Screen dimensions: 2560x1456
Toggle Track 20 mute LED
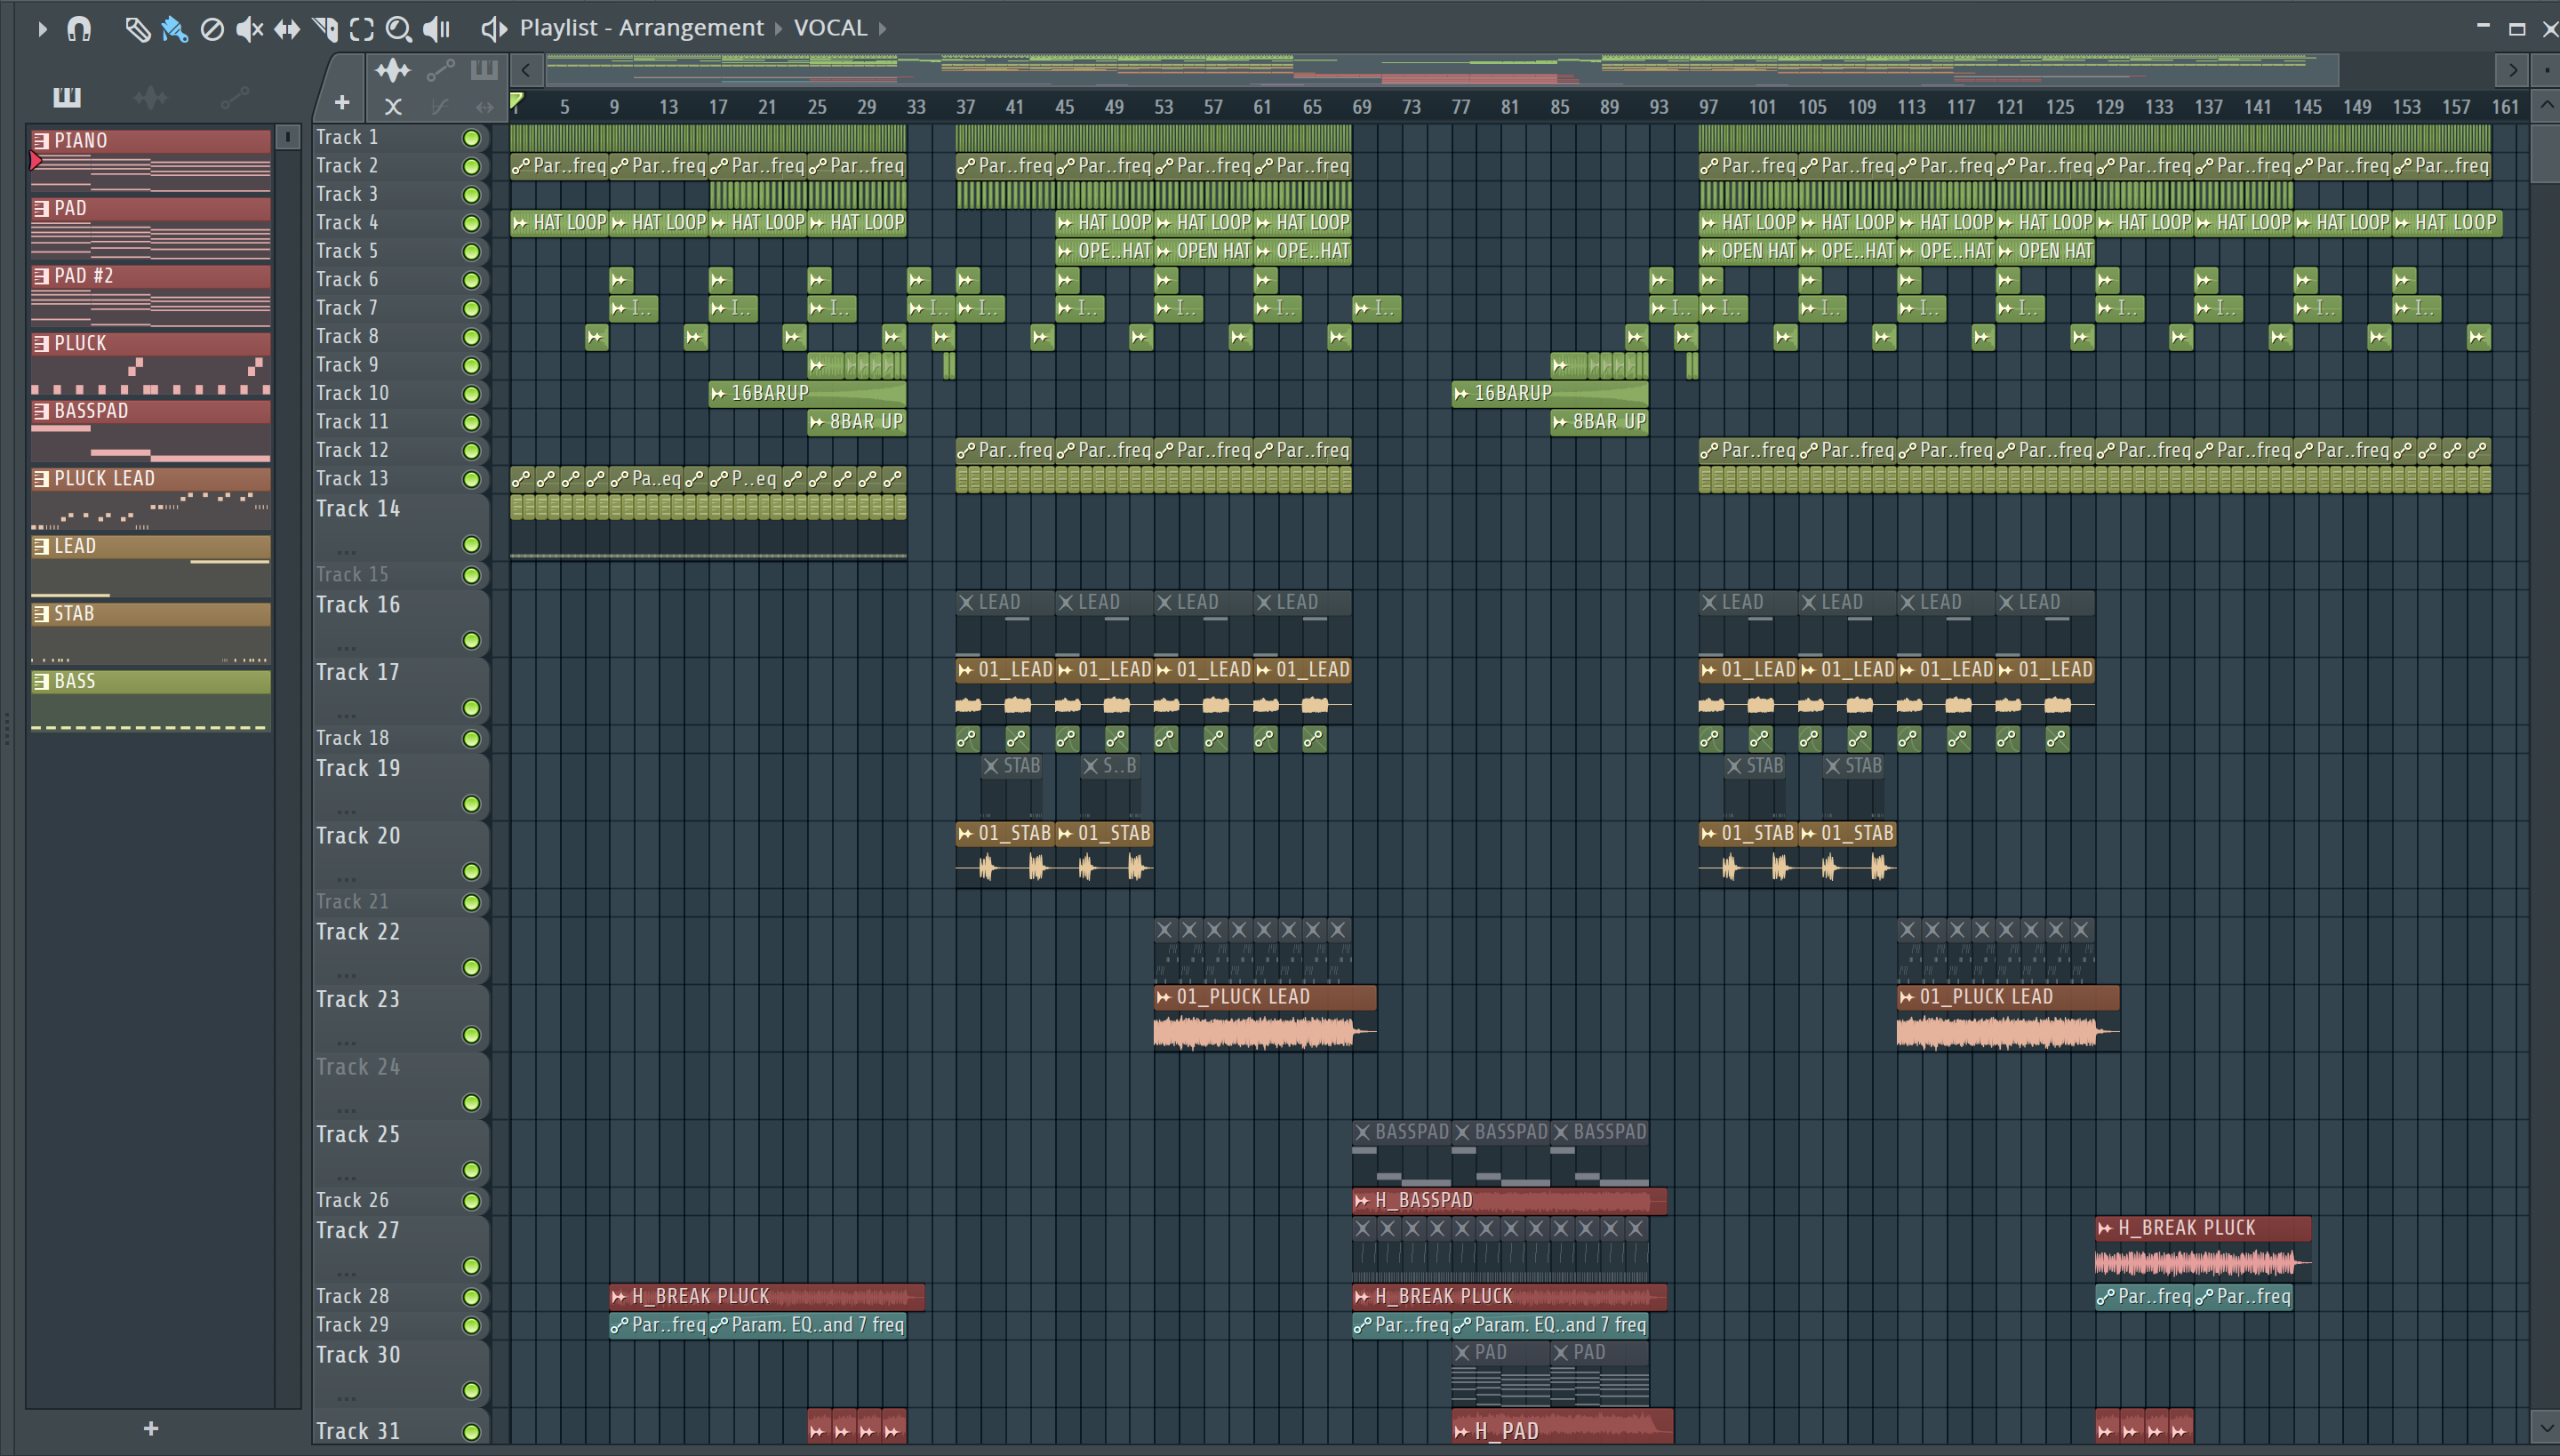point(471,871)
